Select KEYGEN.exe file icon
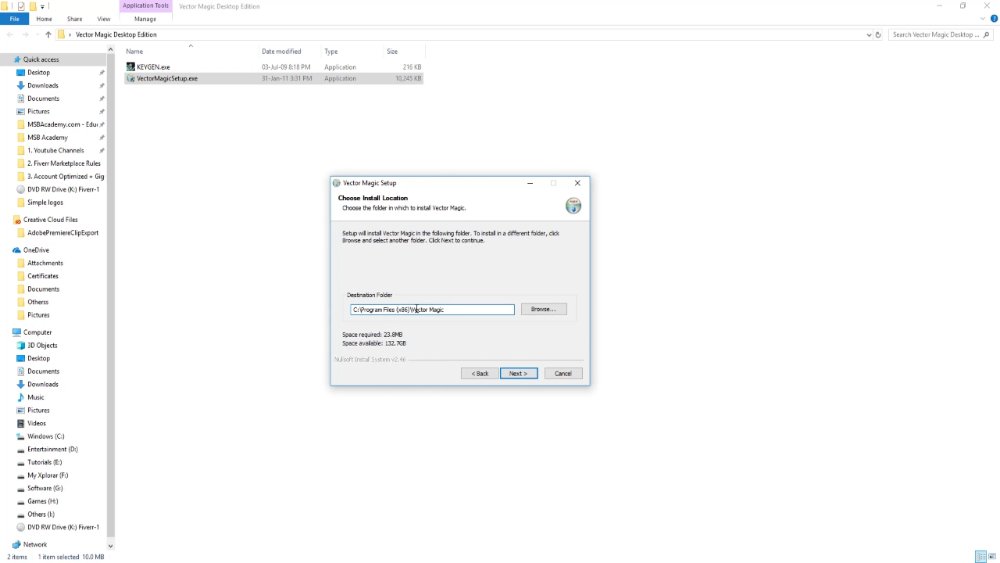Viewport: 1000px width, 563px height. pyautogui.click(x=130, y=66)
